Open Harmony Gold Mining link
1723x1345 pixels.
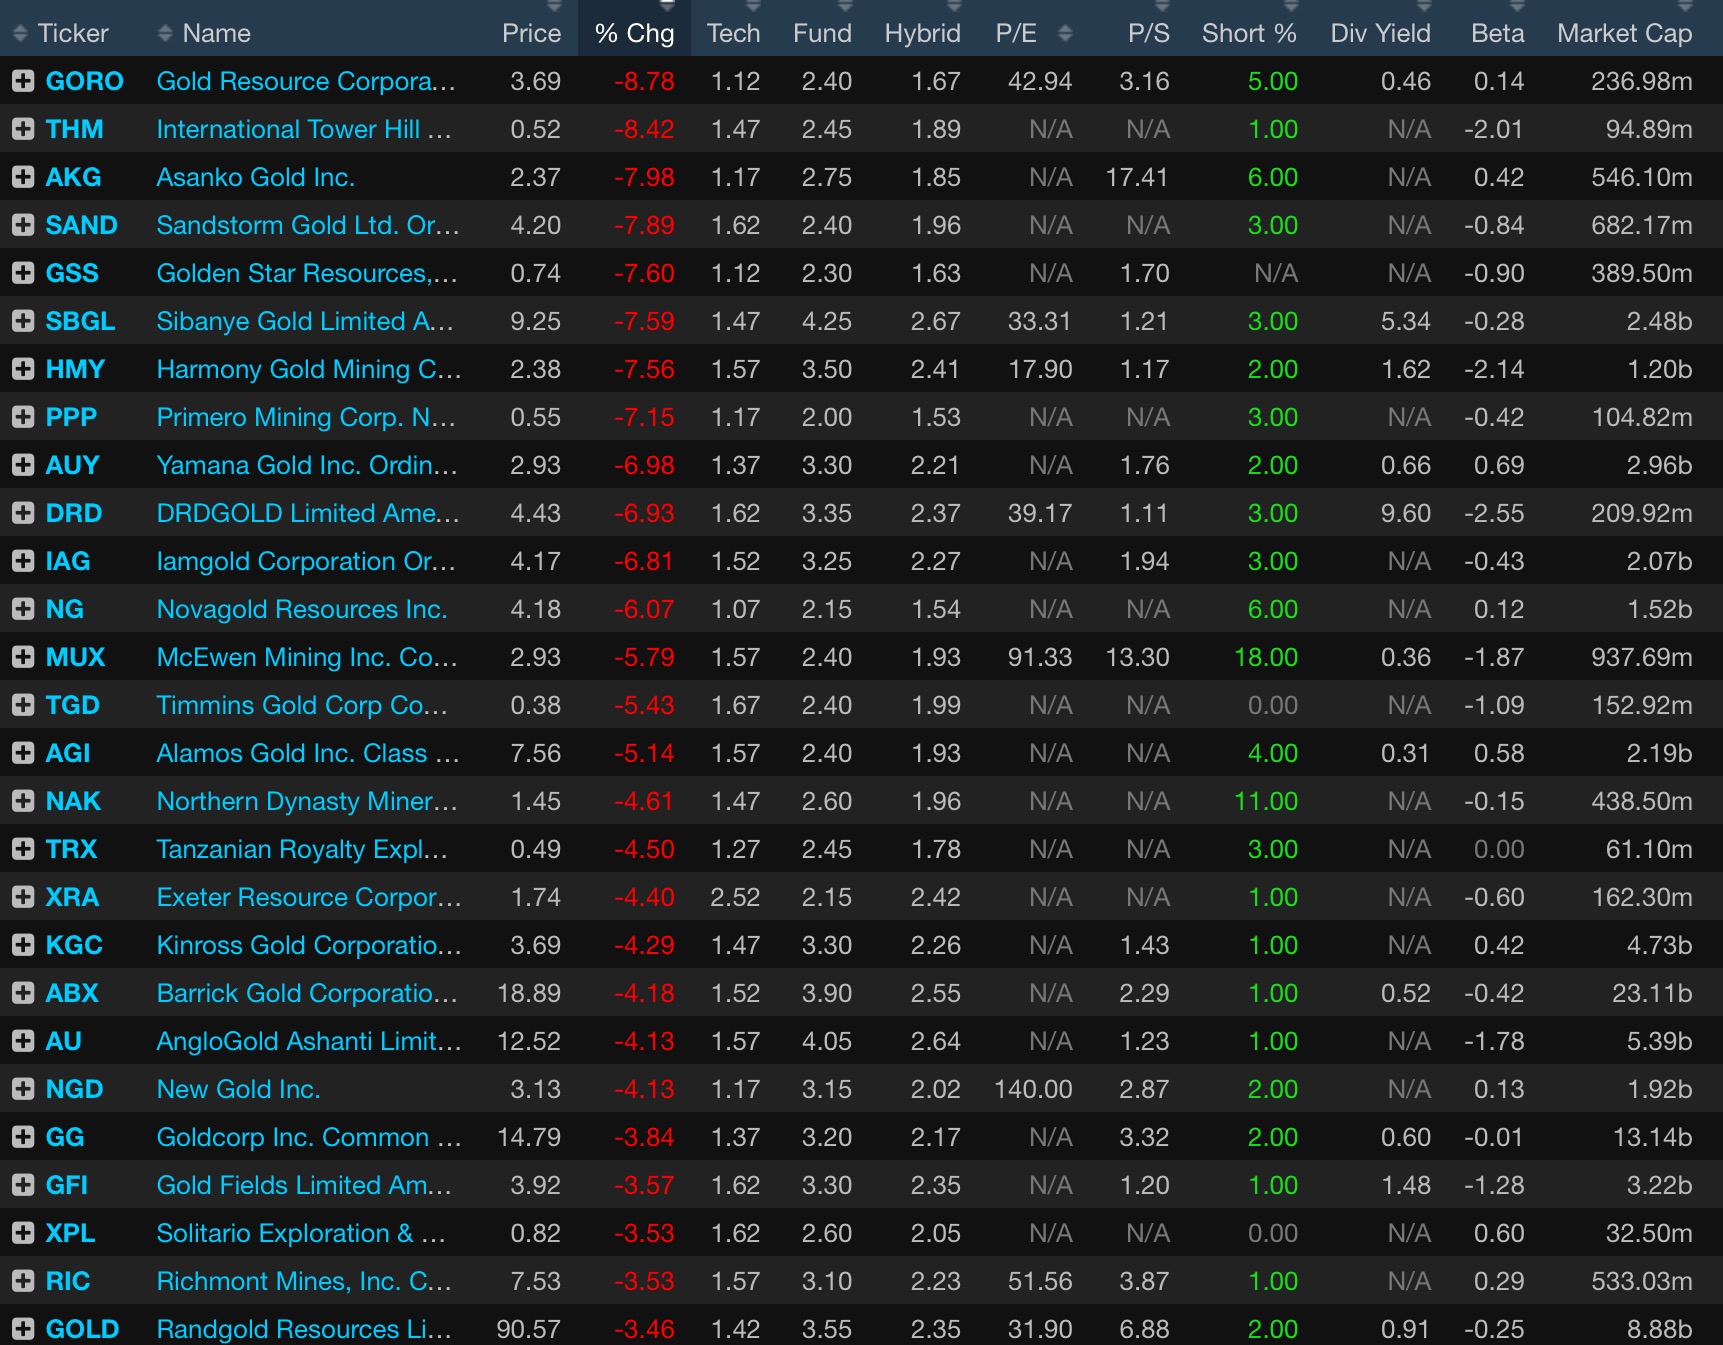pyautogui.click(x=309, y=369)
